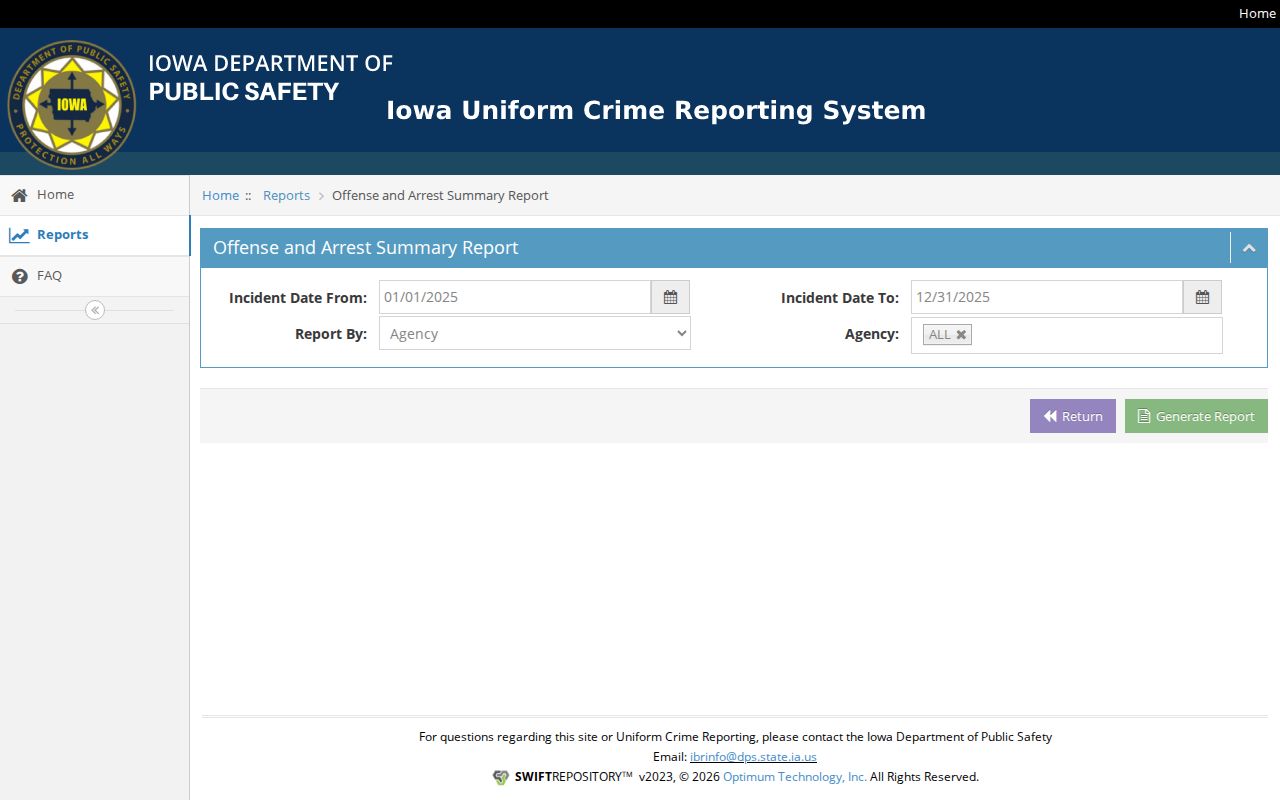Select Reports in the sidebar
1280x800 pixels.
click(x=95, y=235)
